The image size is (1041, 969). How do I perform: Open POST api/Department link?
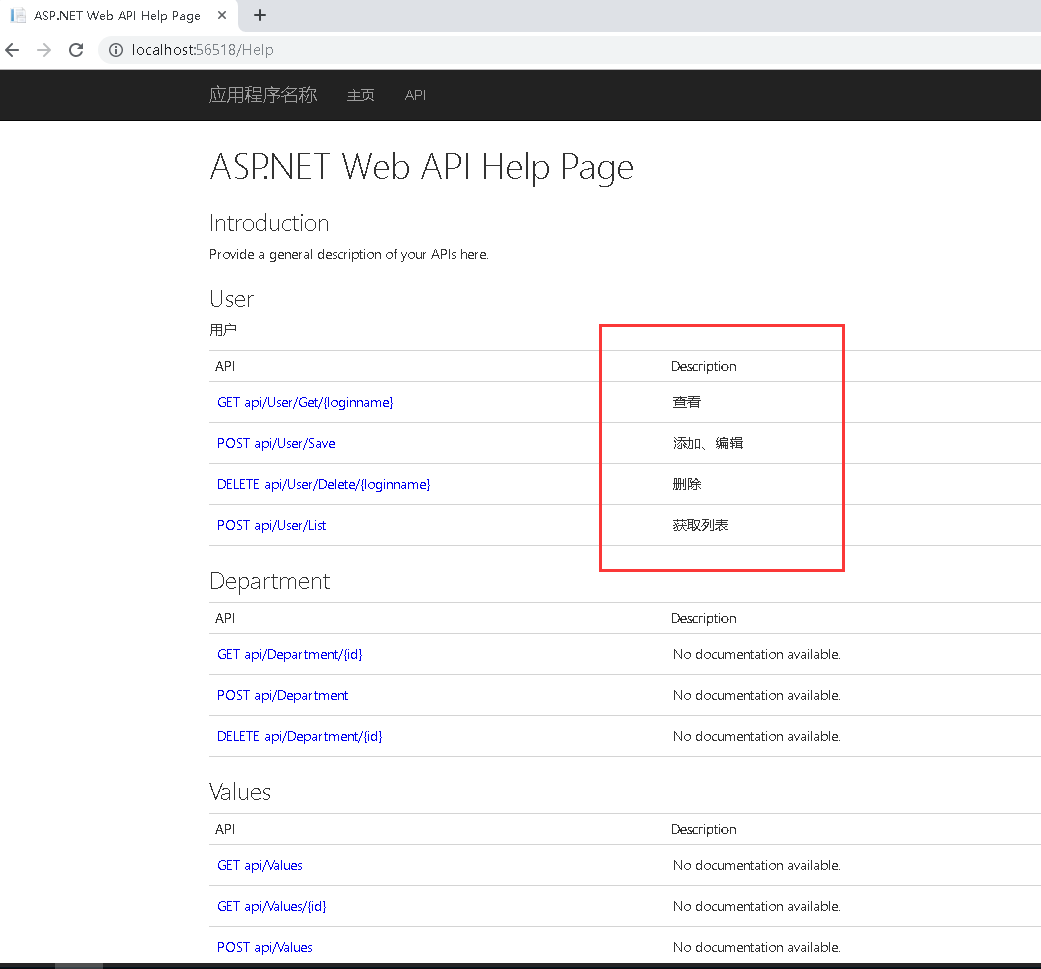[x=282, y=696]
